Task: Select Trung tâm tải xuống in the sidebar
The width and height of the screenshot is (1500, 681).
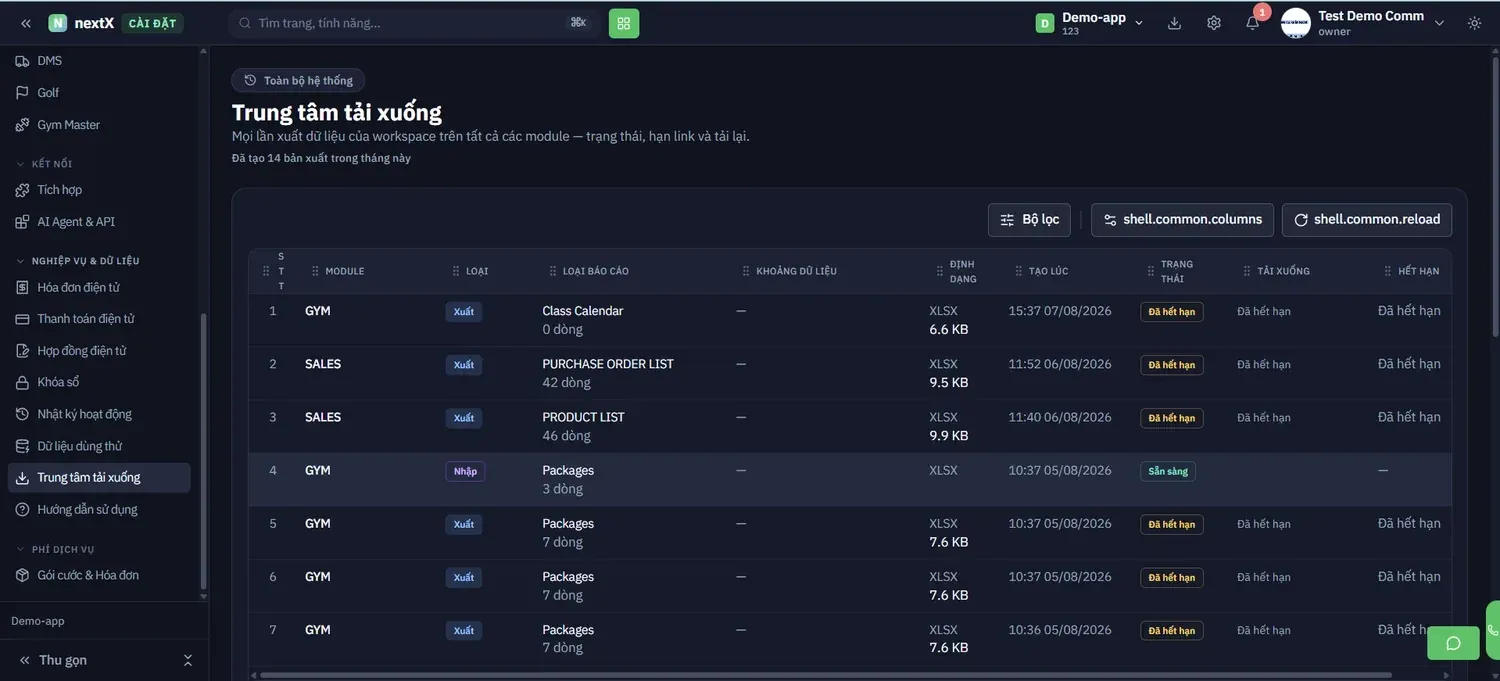Action: tap(99, 478)
